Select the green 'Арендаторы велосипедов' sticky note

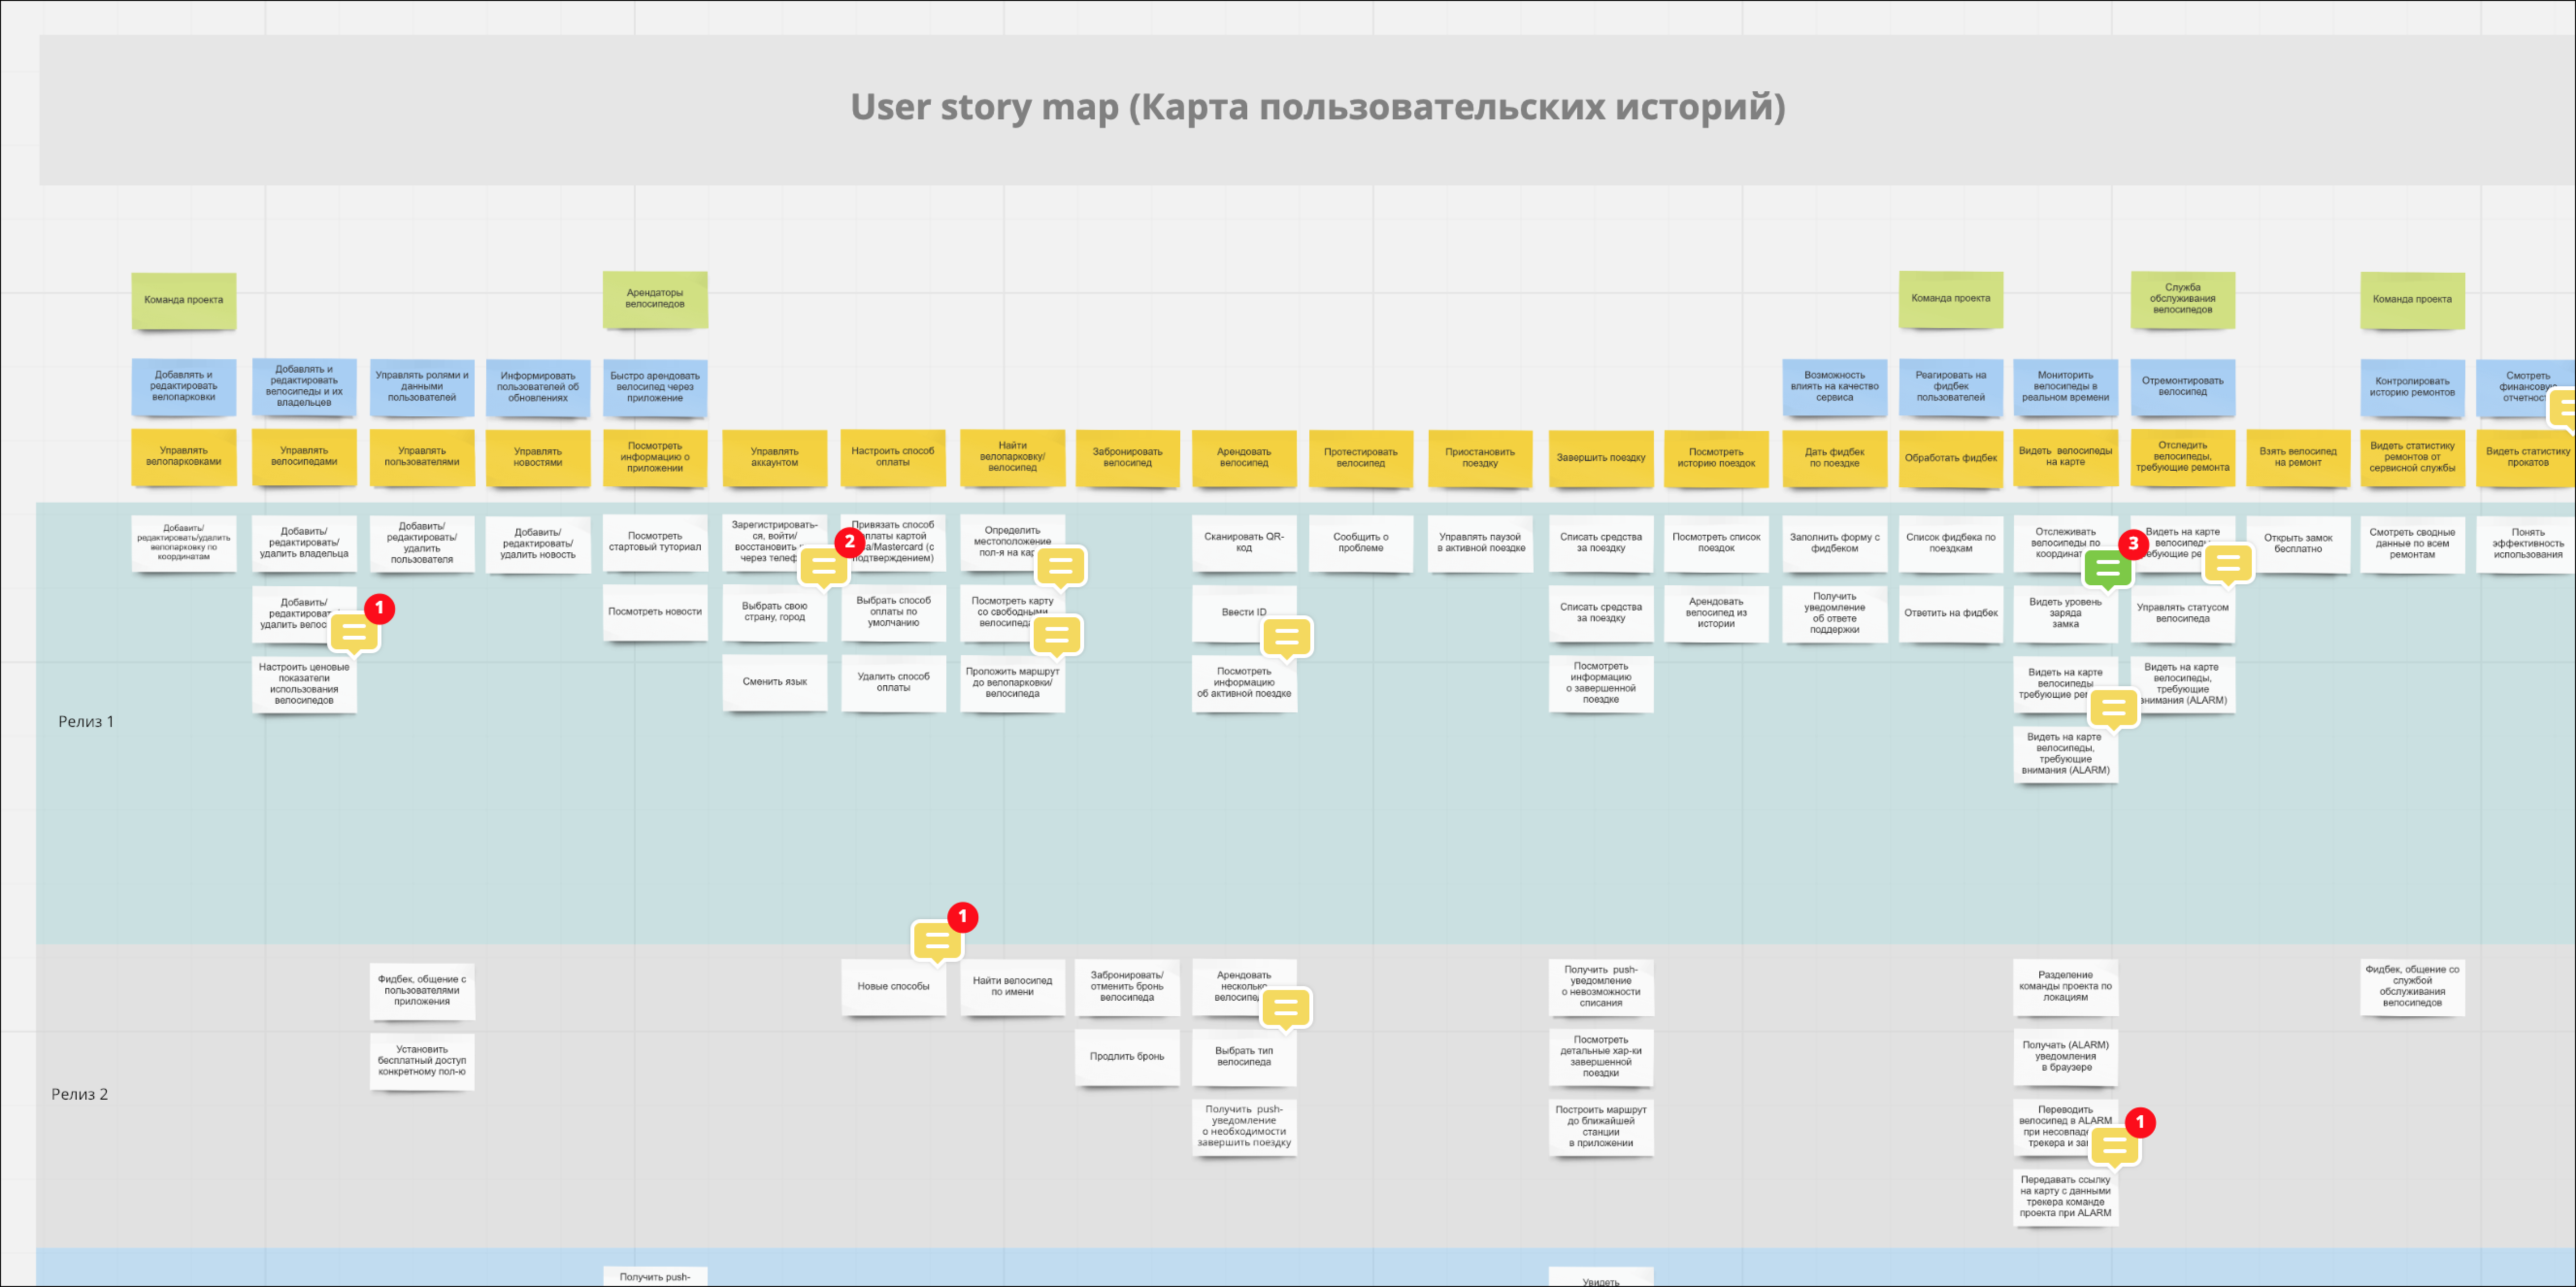pos(655,299)
